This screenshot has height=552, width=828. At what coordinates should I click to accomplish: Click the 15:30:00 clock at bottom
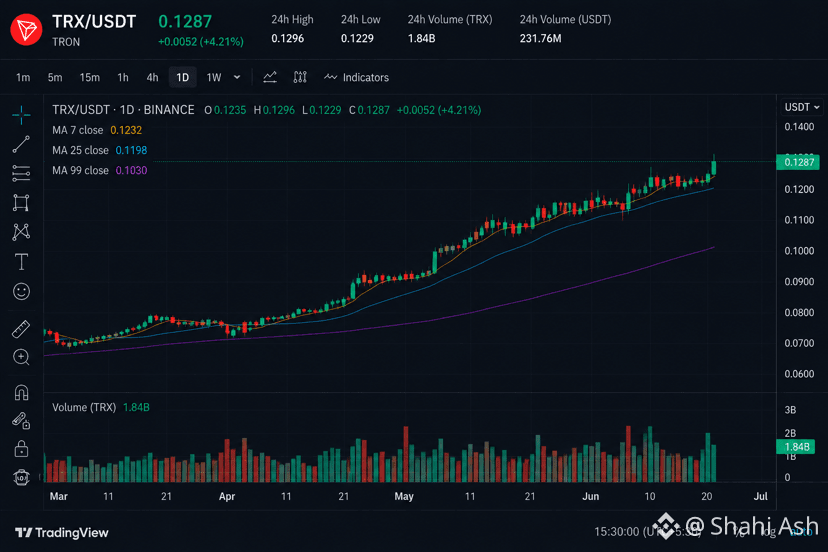click(617, 531)
